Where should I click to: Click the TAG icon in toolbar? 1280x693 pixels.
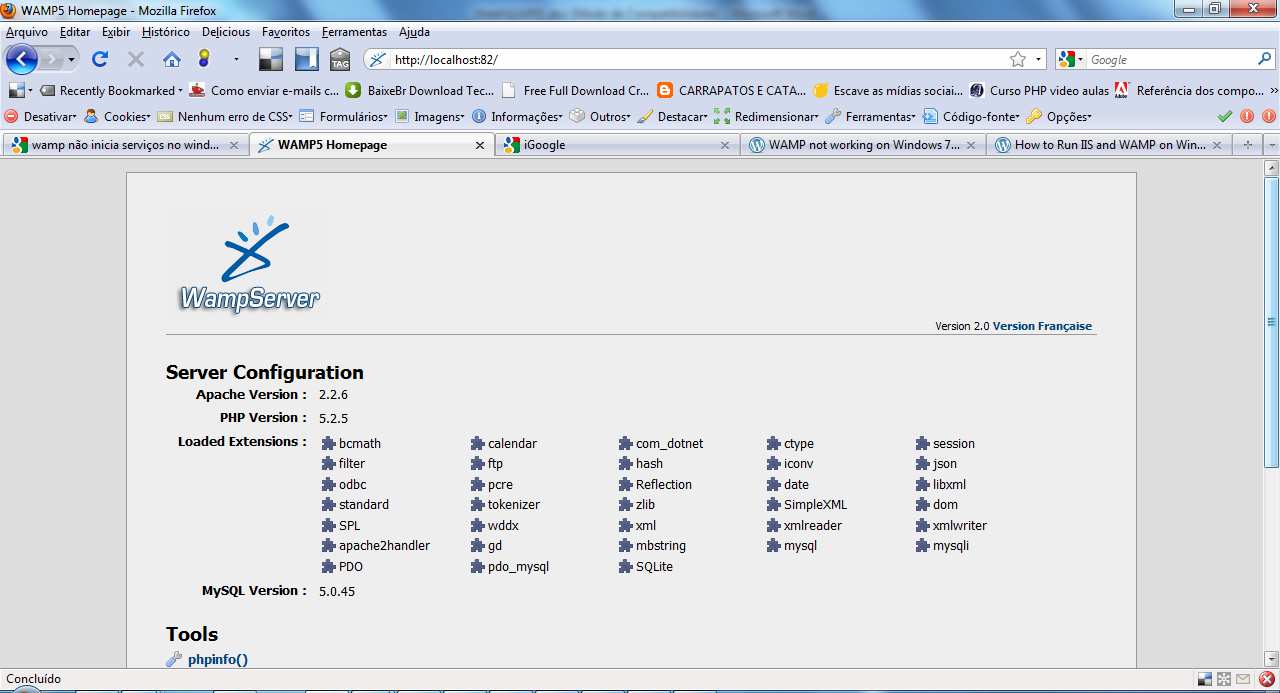click(340, 59)
